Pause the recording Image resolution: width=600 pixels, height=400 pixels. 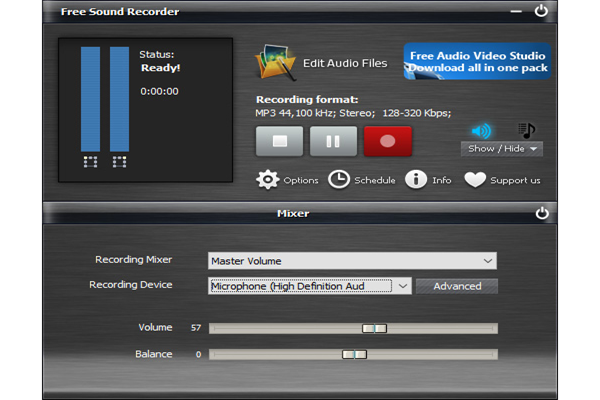coord(333,142)
